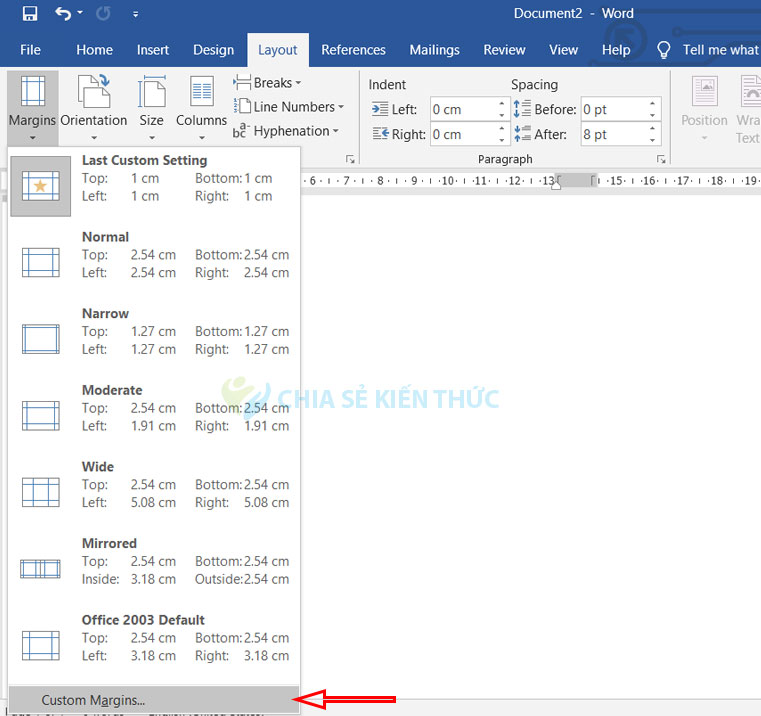
Task: Choose the Moderate margin preset
Action: click(x=154, y=416)
